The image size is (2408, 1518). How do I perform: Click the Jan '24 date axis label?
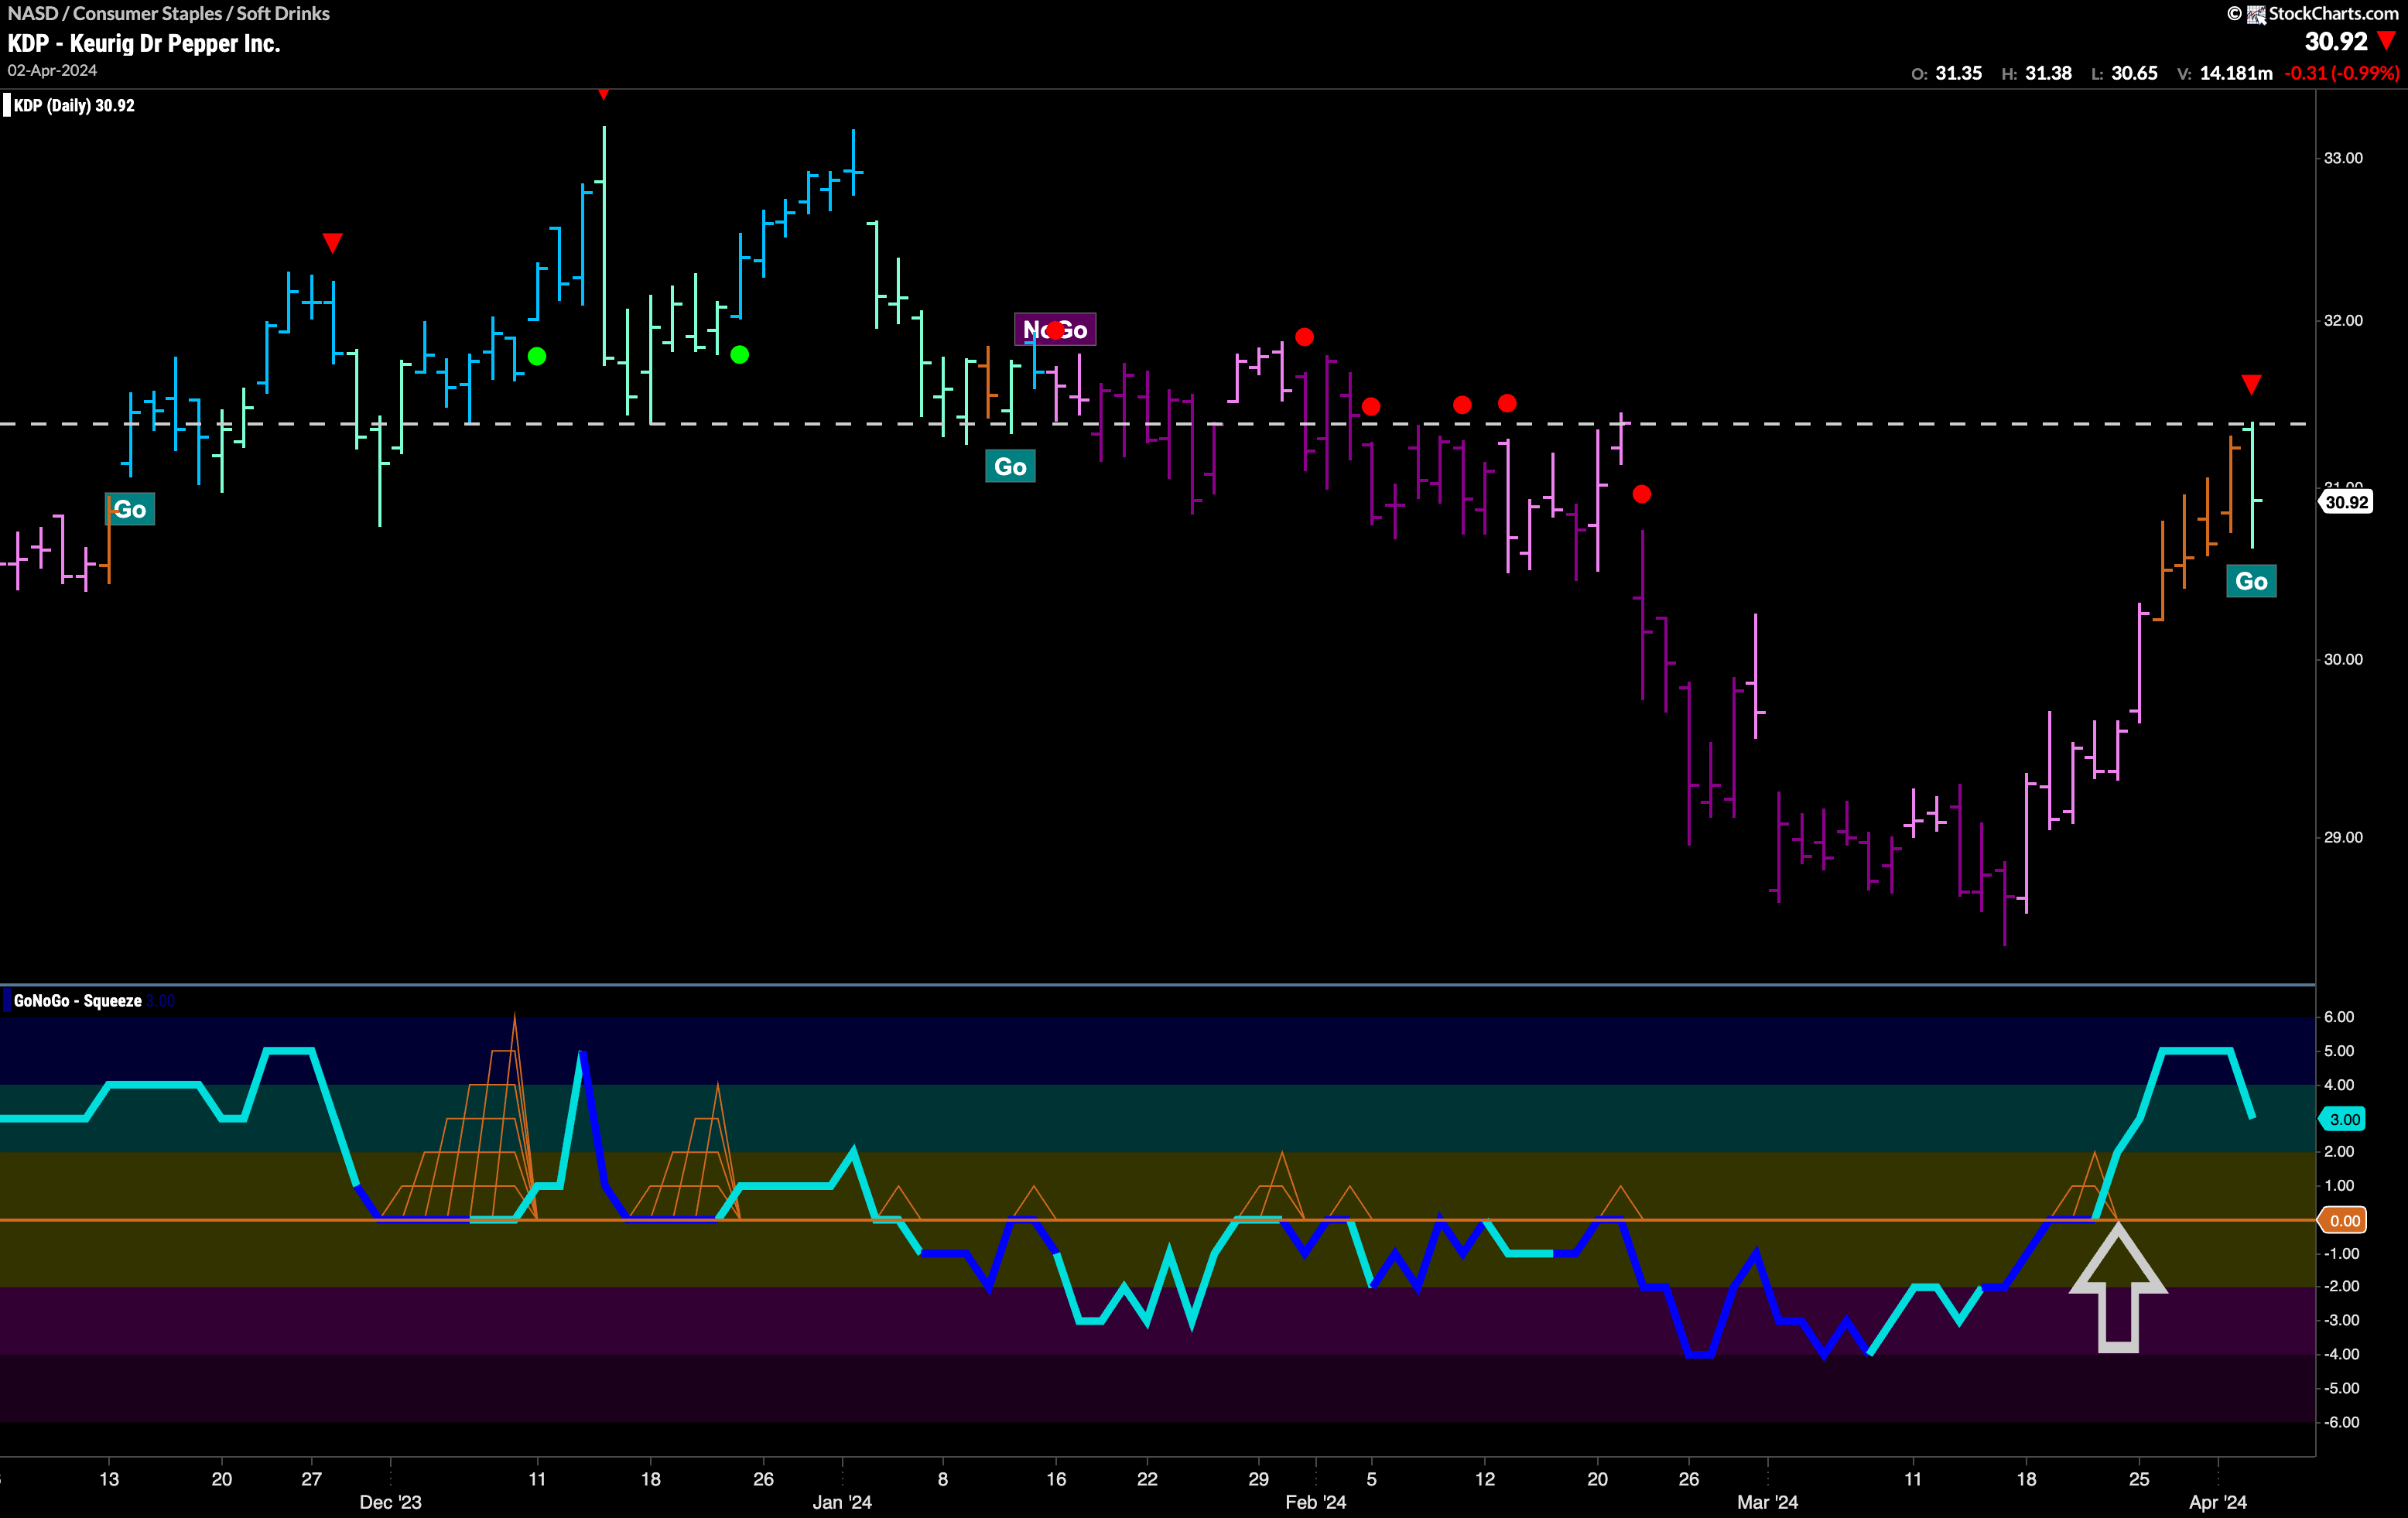pyautogui.click(x=842, y=1502)
